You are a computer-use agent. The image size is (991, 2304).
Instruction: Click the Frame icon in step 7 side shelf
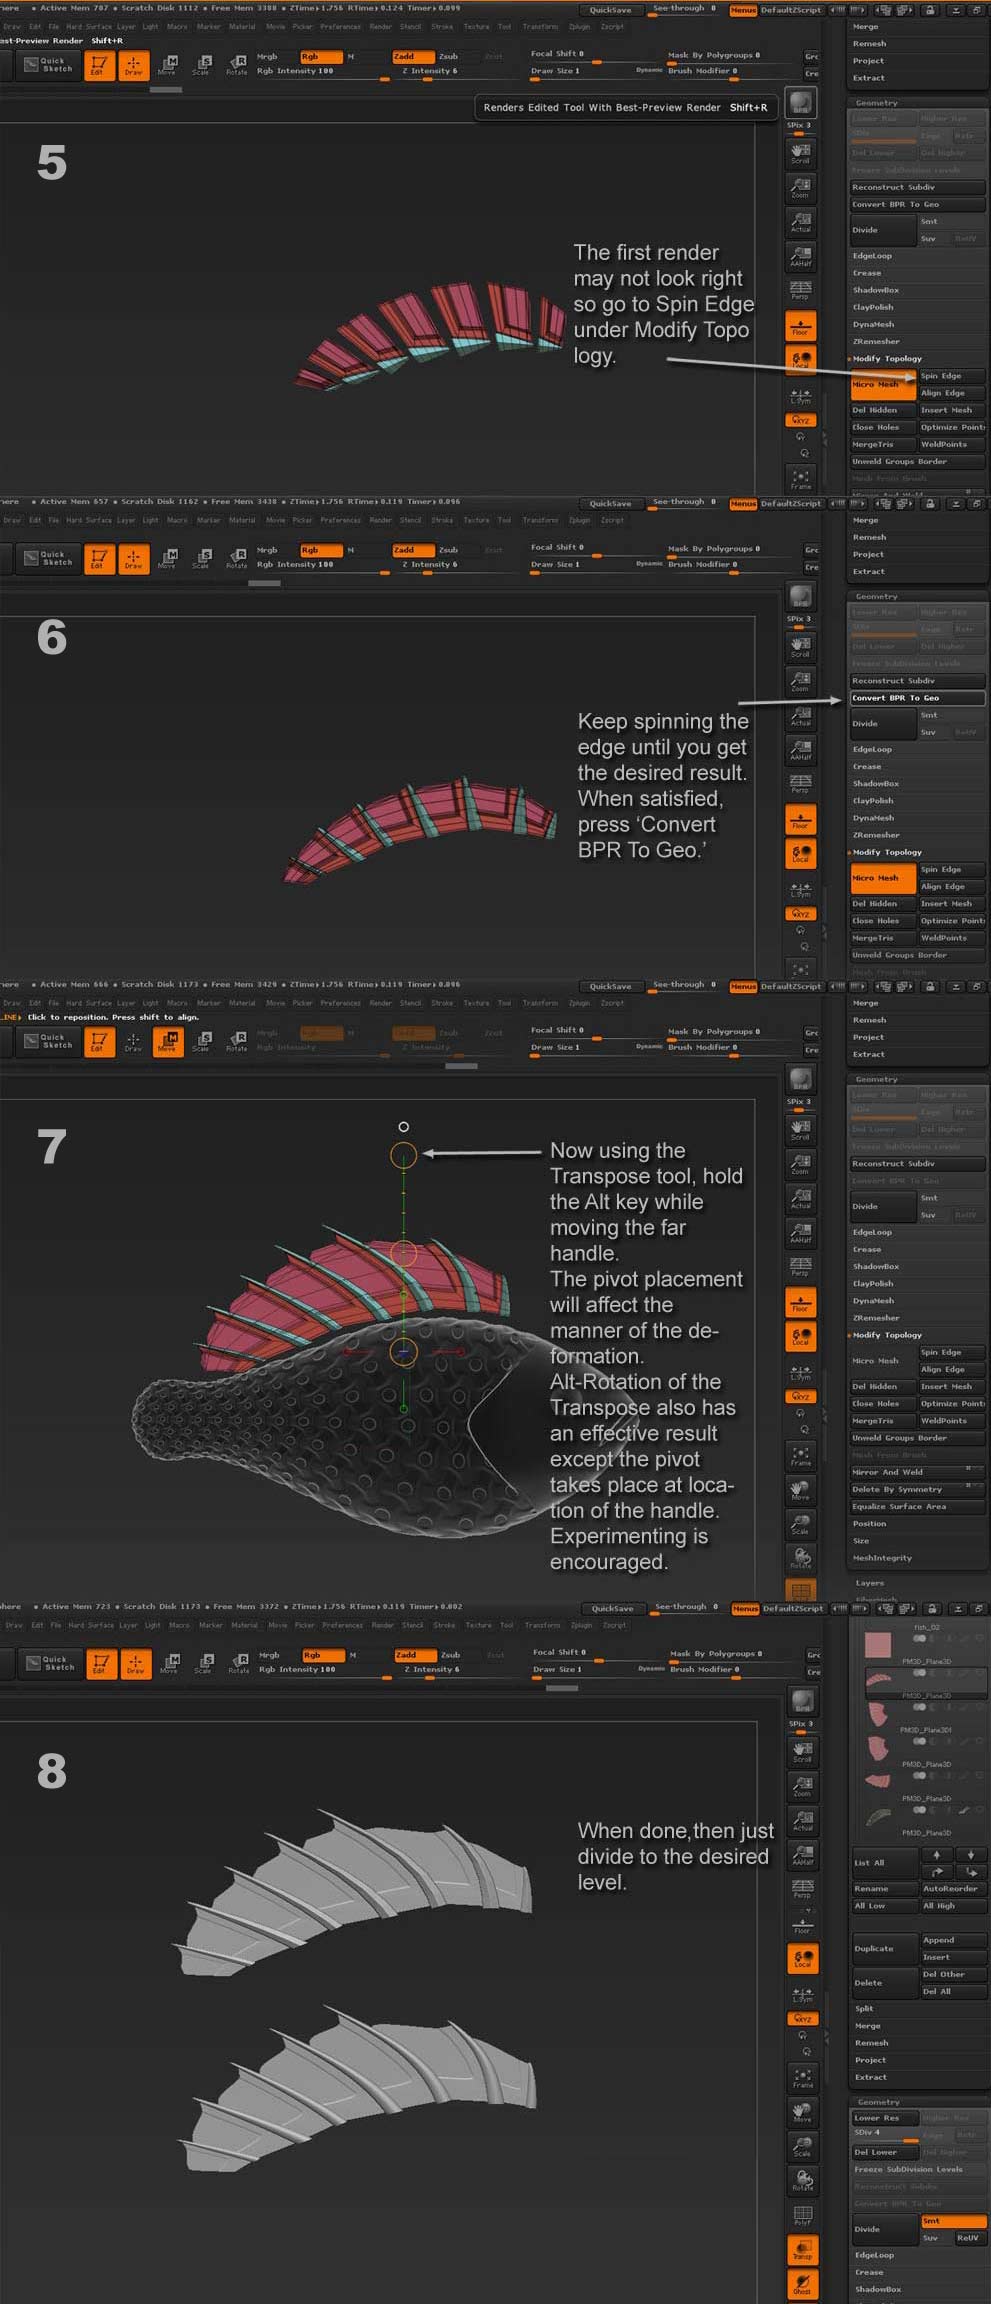[800, 1455]
